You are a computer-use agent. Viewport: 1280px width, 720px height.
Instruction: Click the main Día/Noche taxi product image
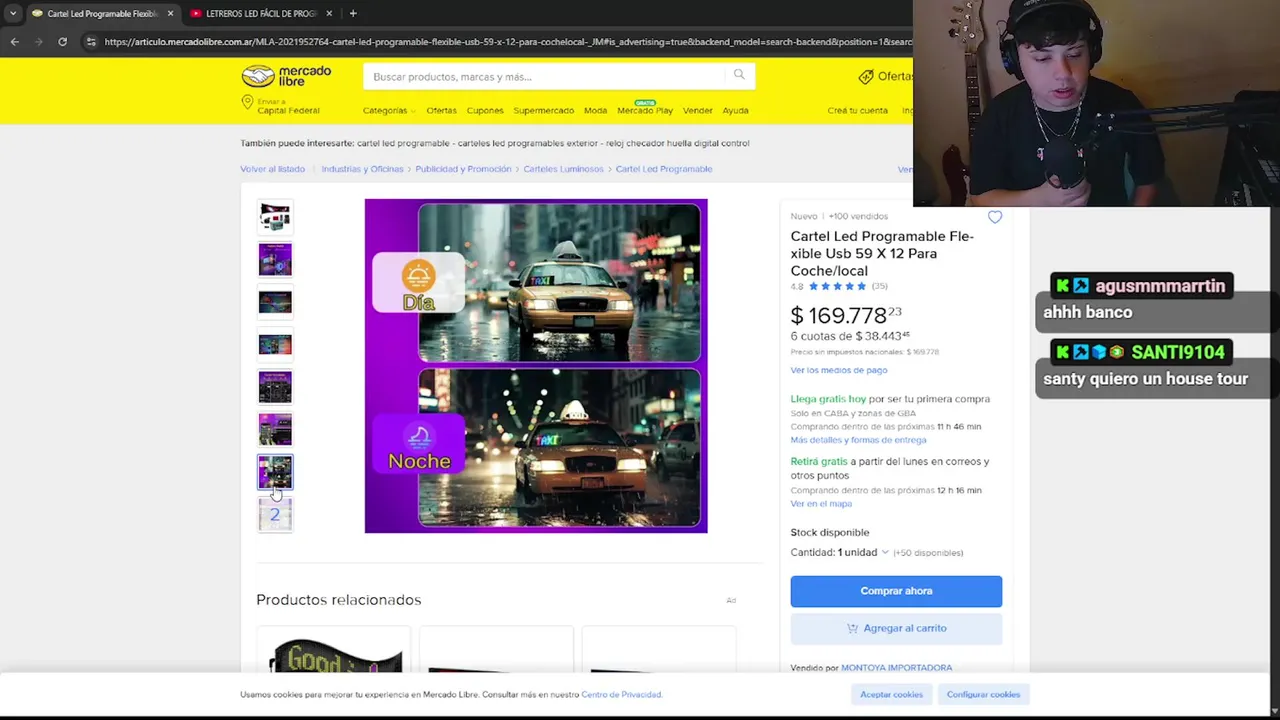click(536, 366)
